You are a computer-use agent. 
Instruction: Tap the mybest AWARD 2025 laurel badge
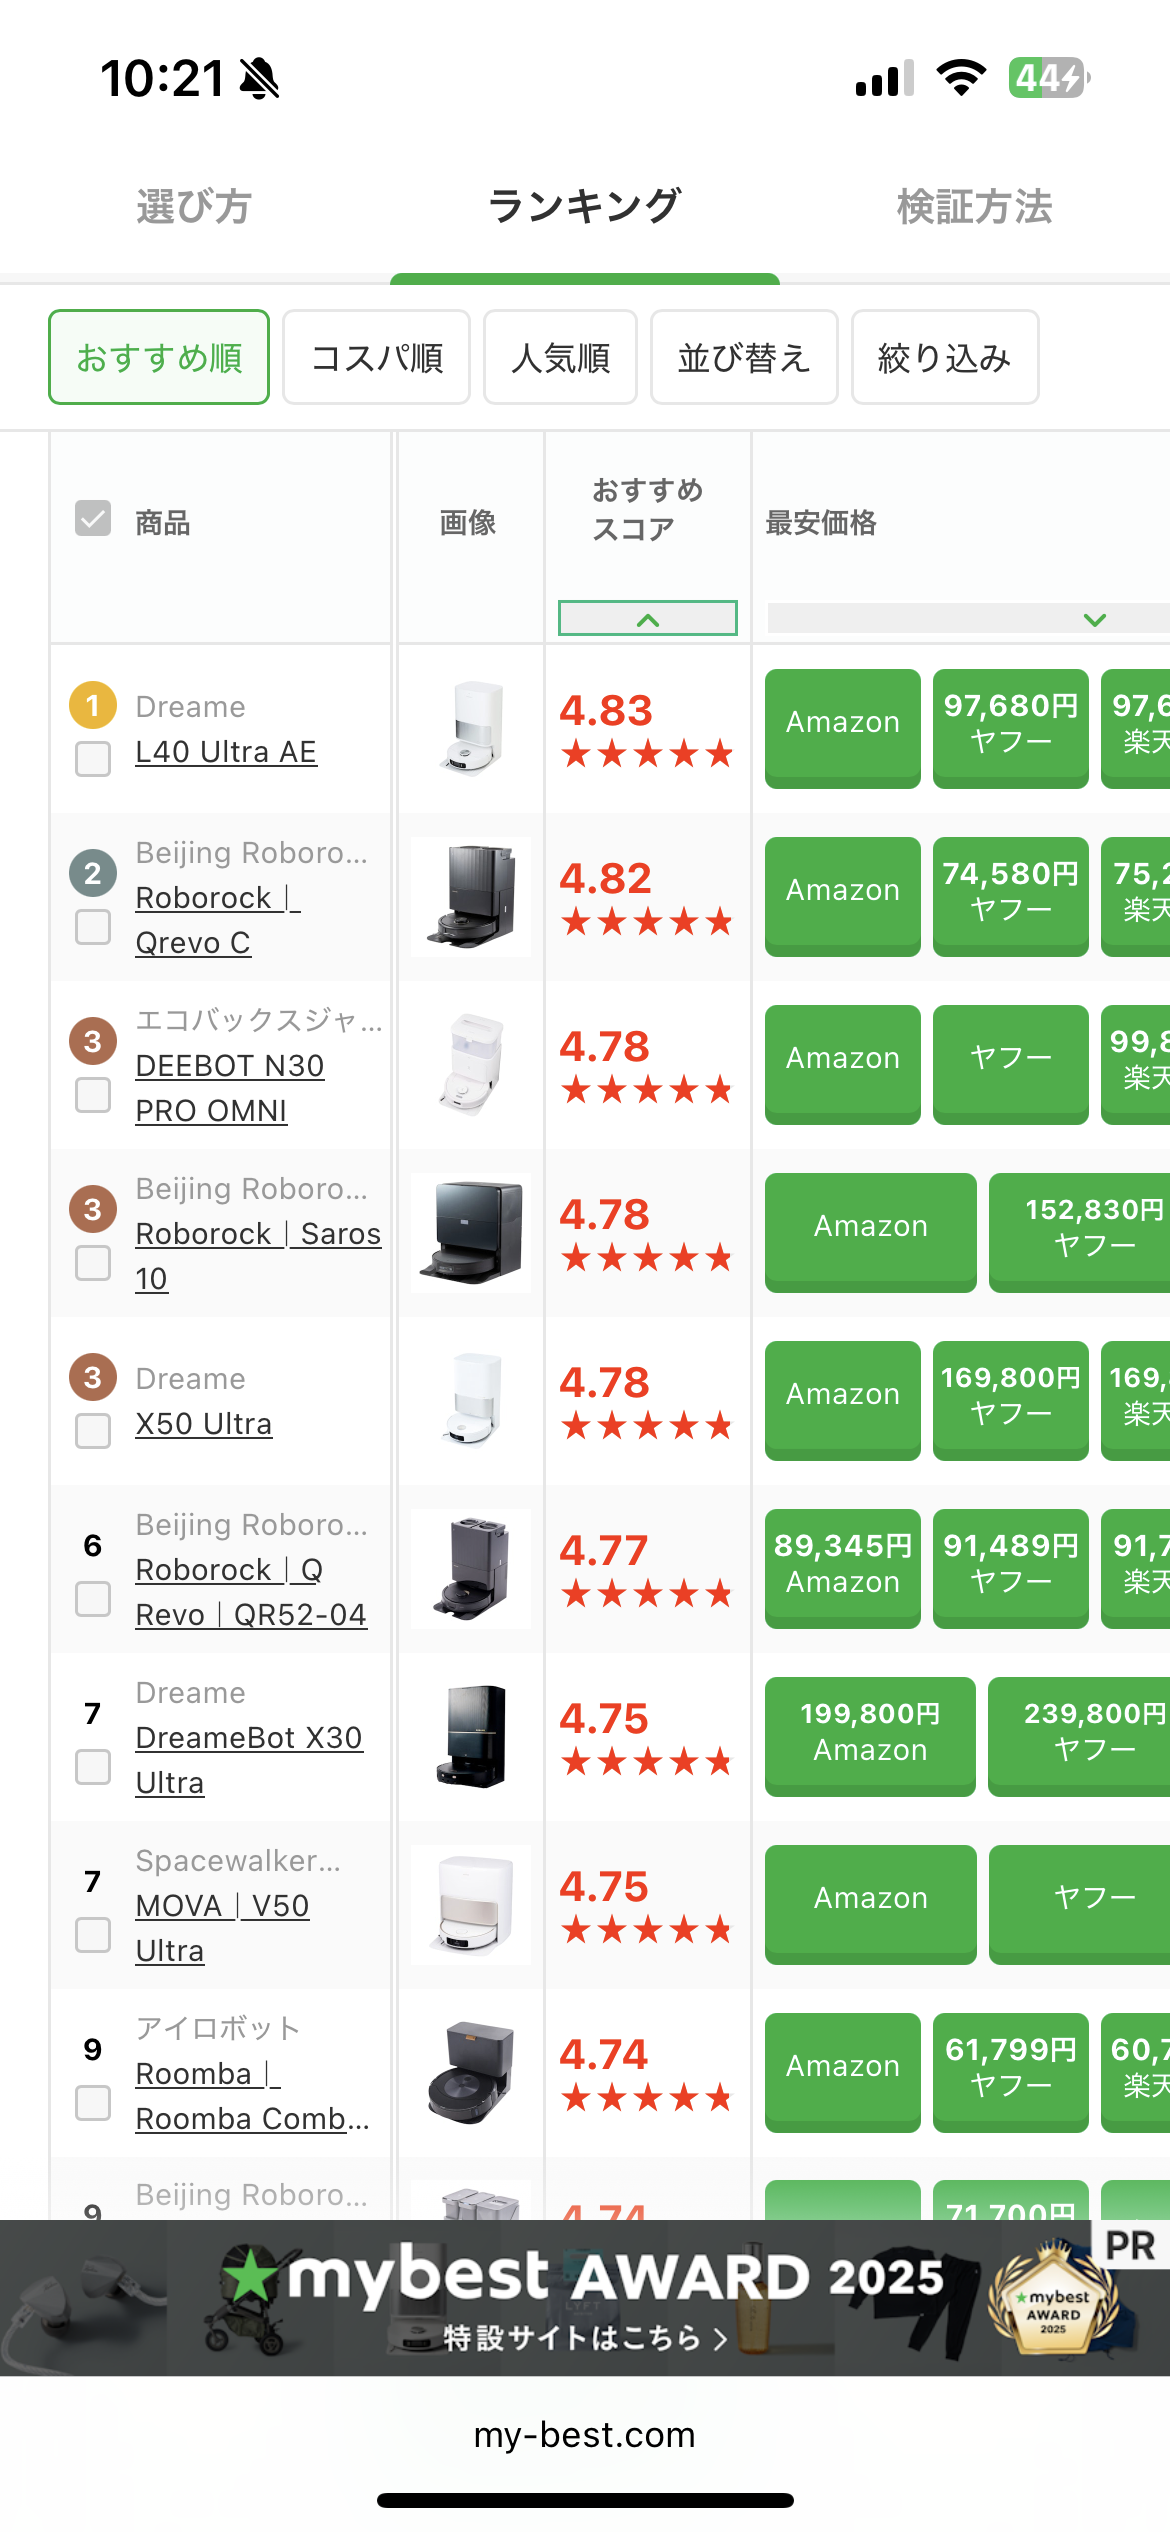pyautogui.click(x=1053, y=2299)
